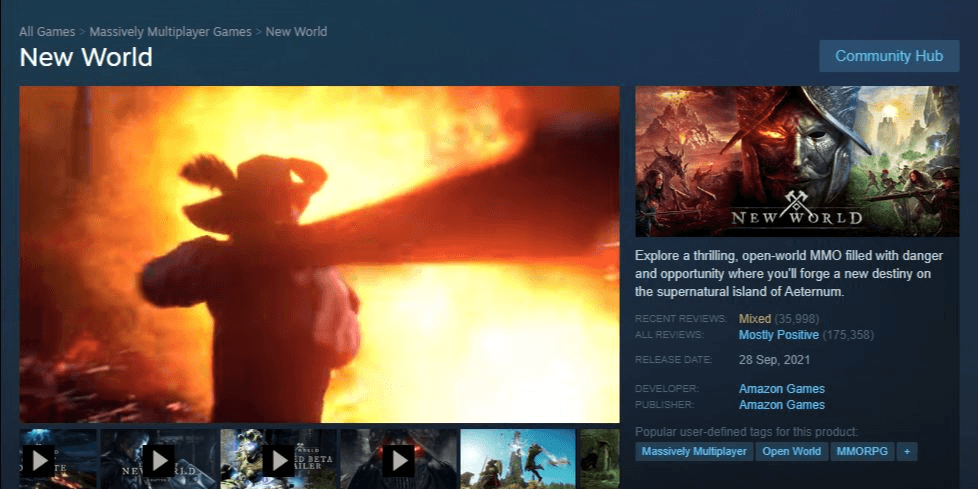Play the second New World trailer thumbnail
The width and height of the screenshot is (978, 489).
click(158, 459)
